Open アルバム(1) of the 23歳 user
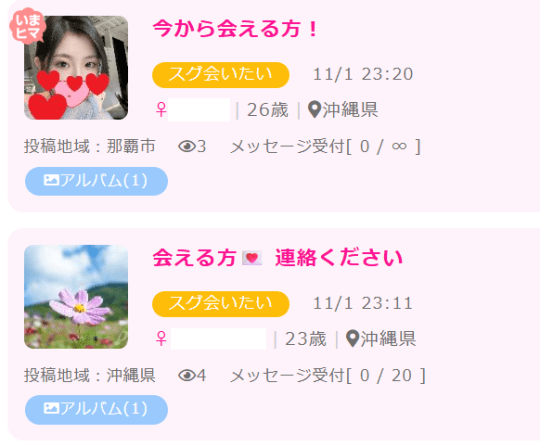 click(96, 410)
